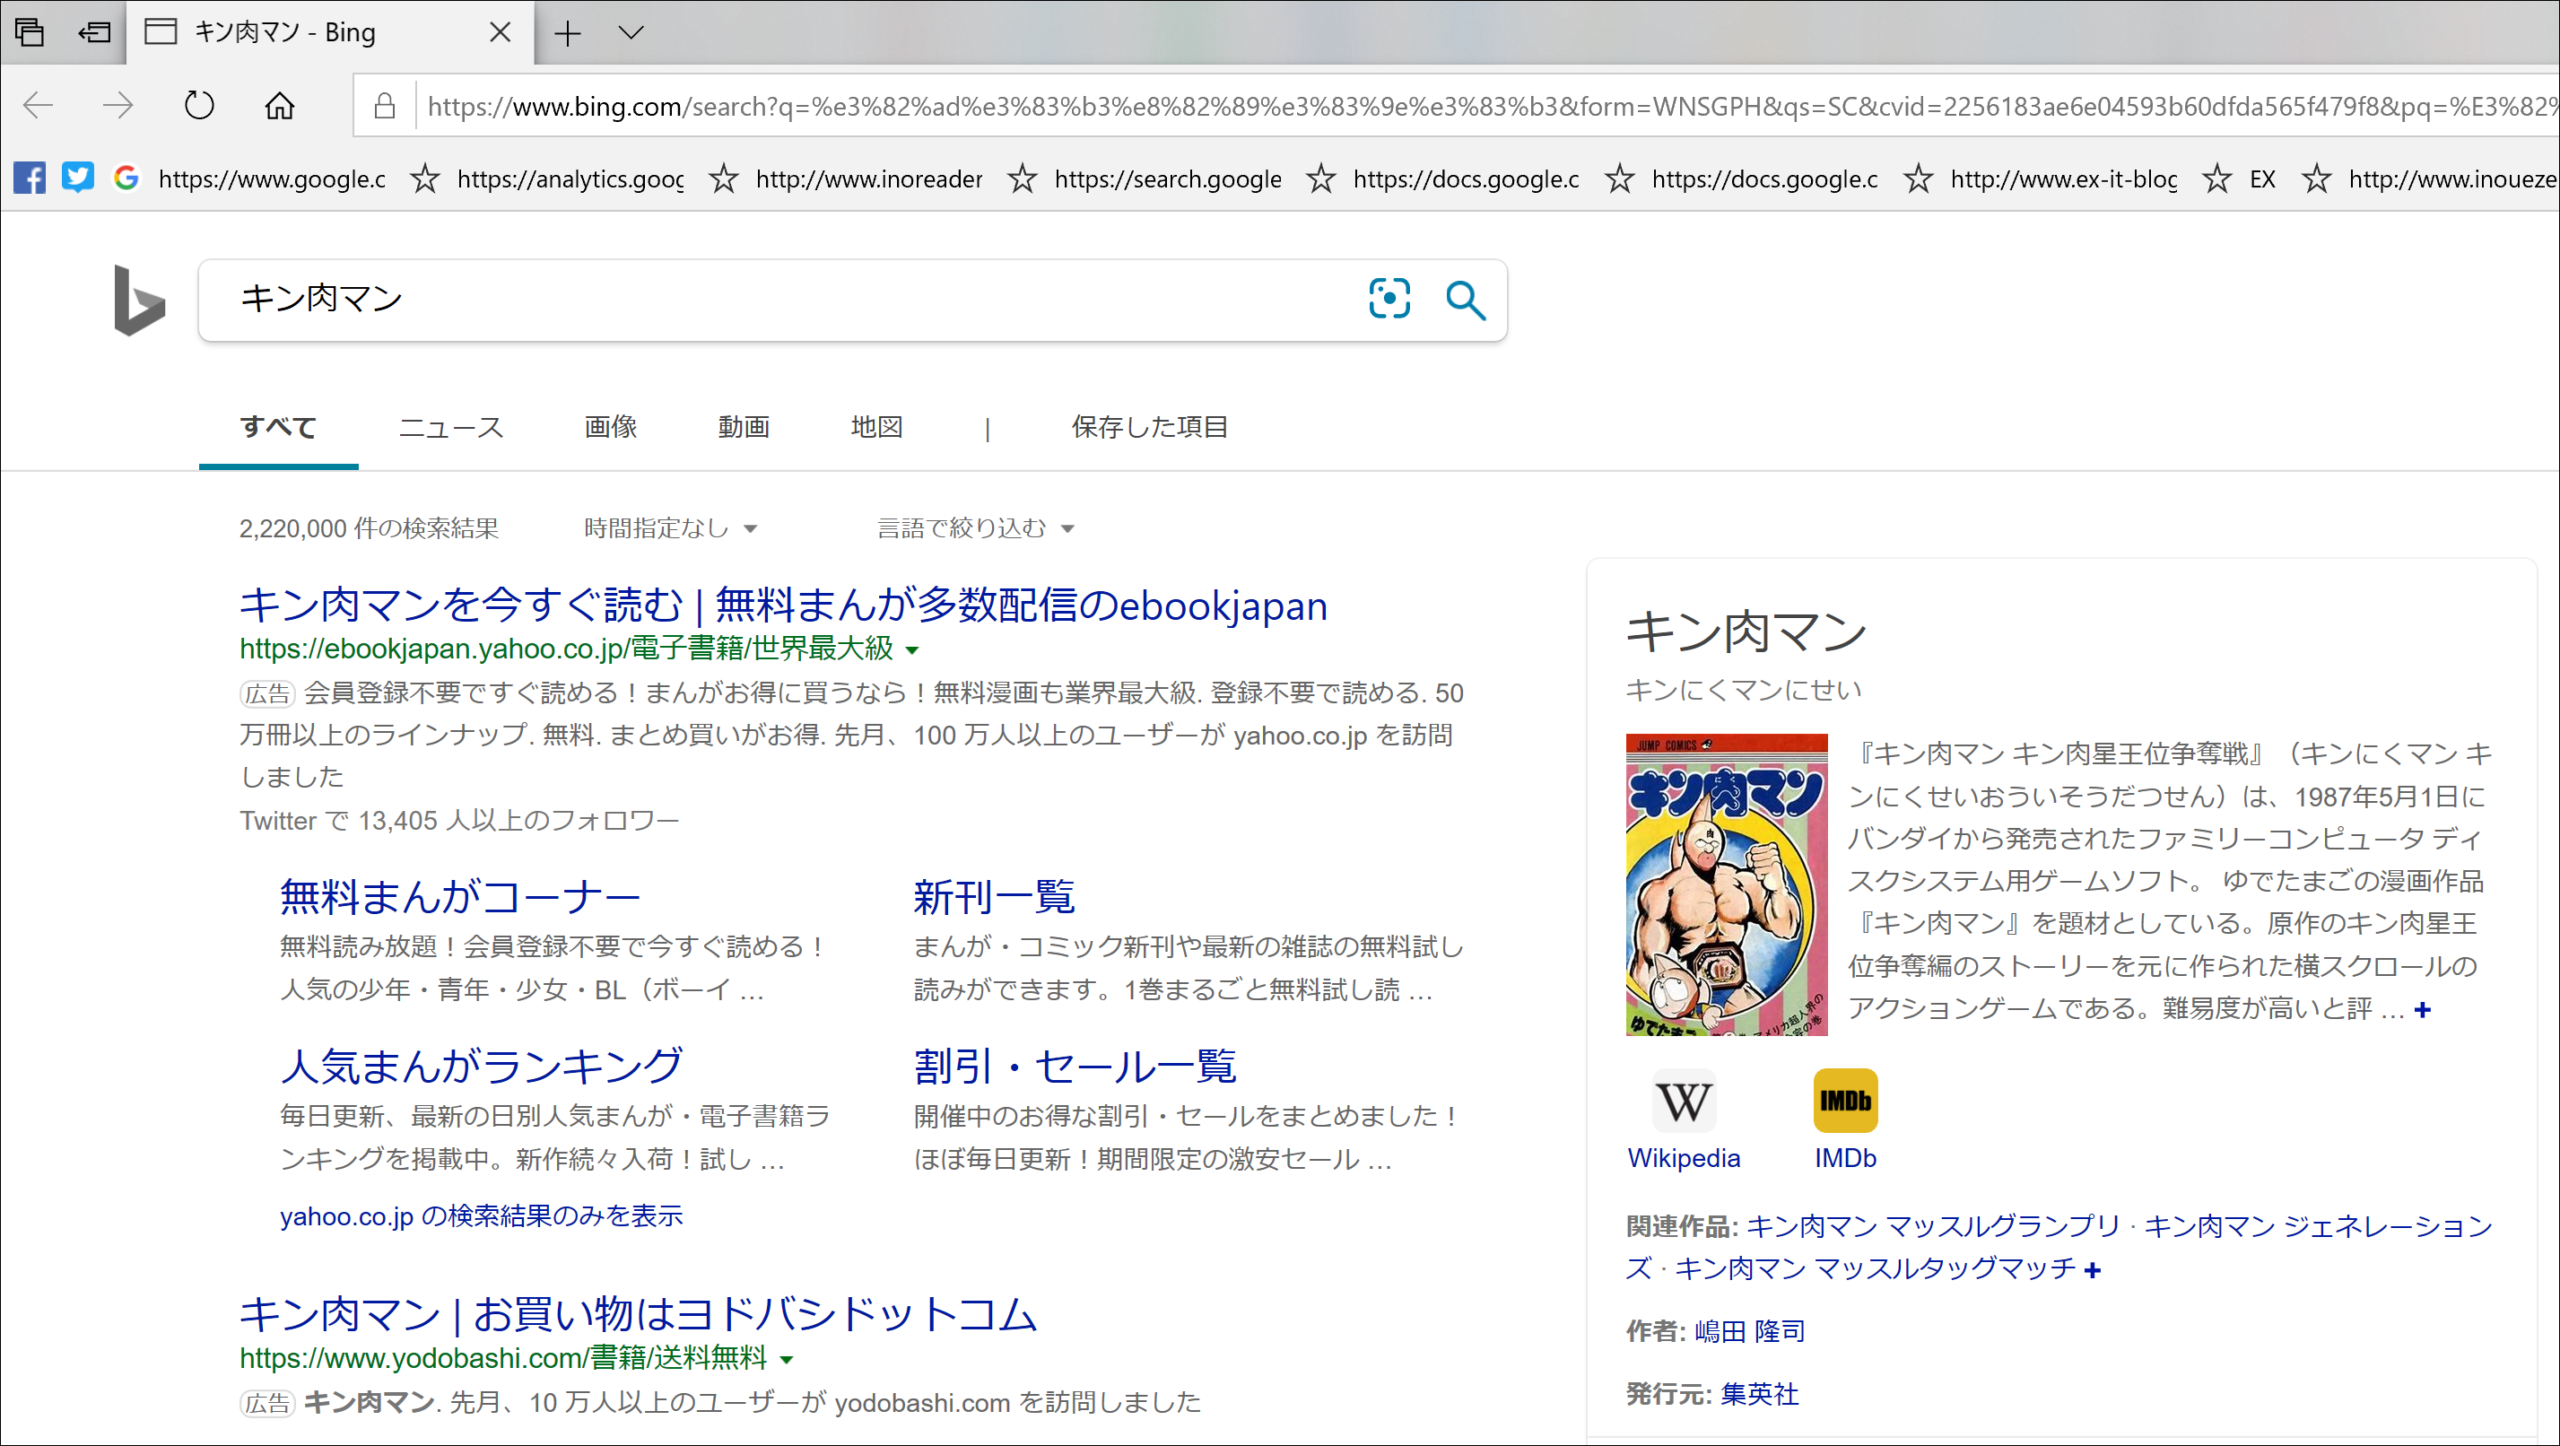Open the https://www.google.c favorite
2560x1446 pixels.
(x=272, y=179)
